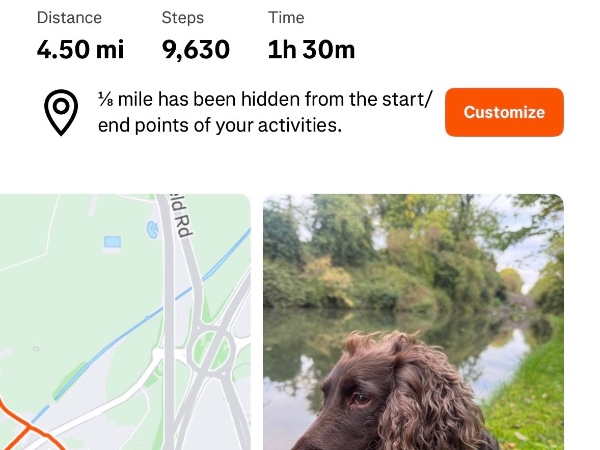Viewport: 600px width, 450px height.
Task: Tap the 1h 30m time value
Action: 311,49
